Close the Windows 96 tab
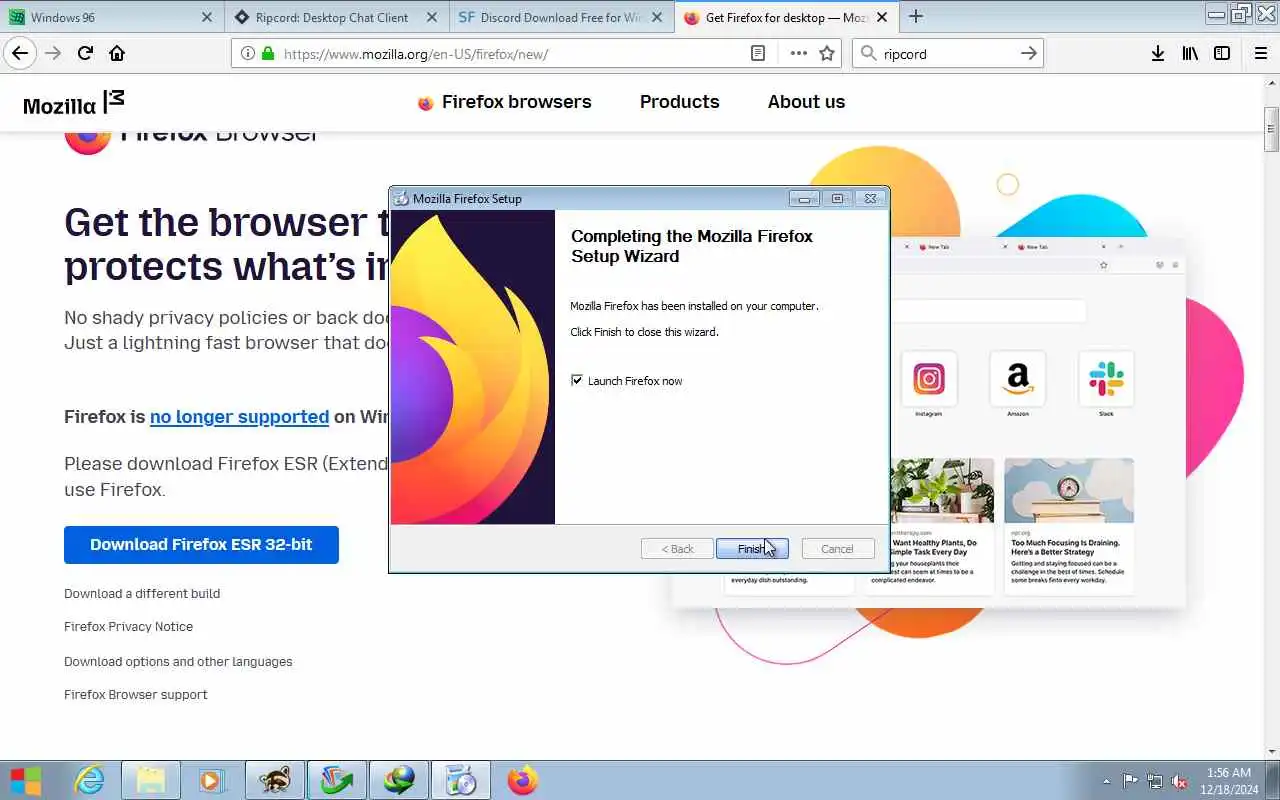 click(207, 17)
